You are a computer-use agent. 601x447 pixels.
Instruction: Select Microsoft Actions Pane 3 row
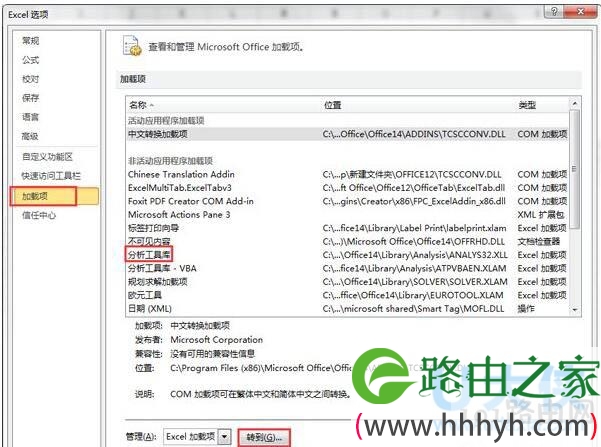click(x=347, y=215)
